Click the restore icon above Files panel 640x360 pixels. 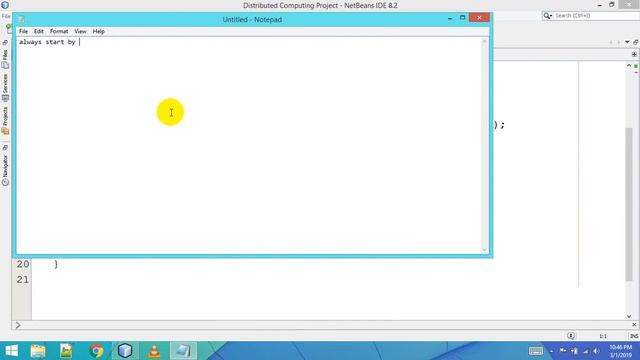(5, 42)
